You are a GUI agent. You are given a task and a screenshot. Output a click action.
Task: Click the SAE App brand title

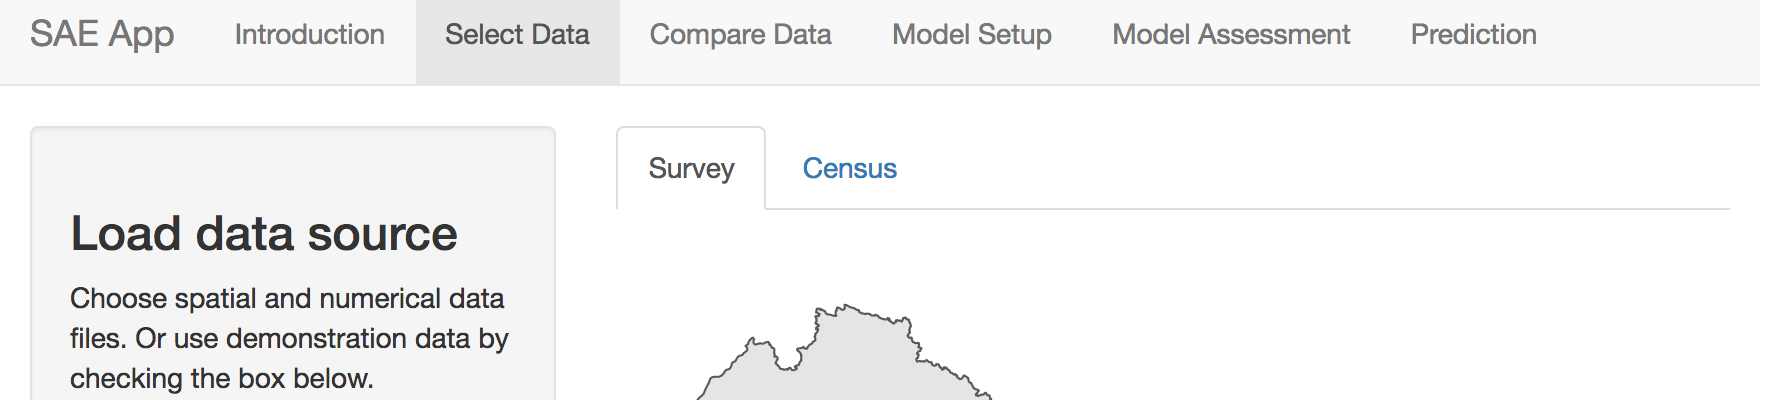(x=102, y=35)
